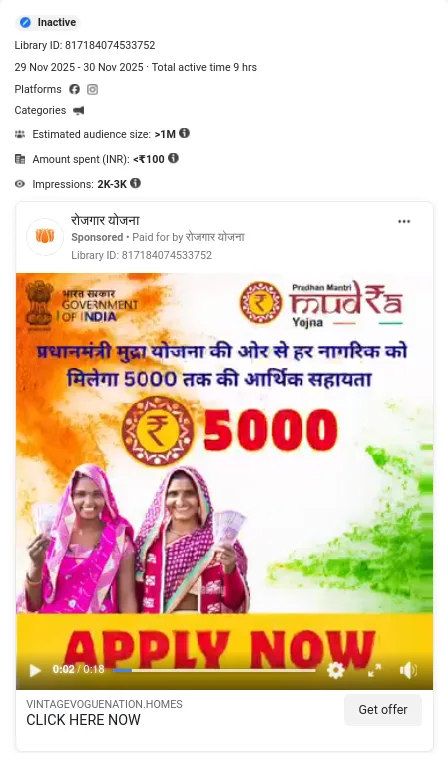Seek along the video progress bar
448x764 pixels.
(214, 670)
